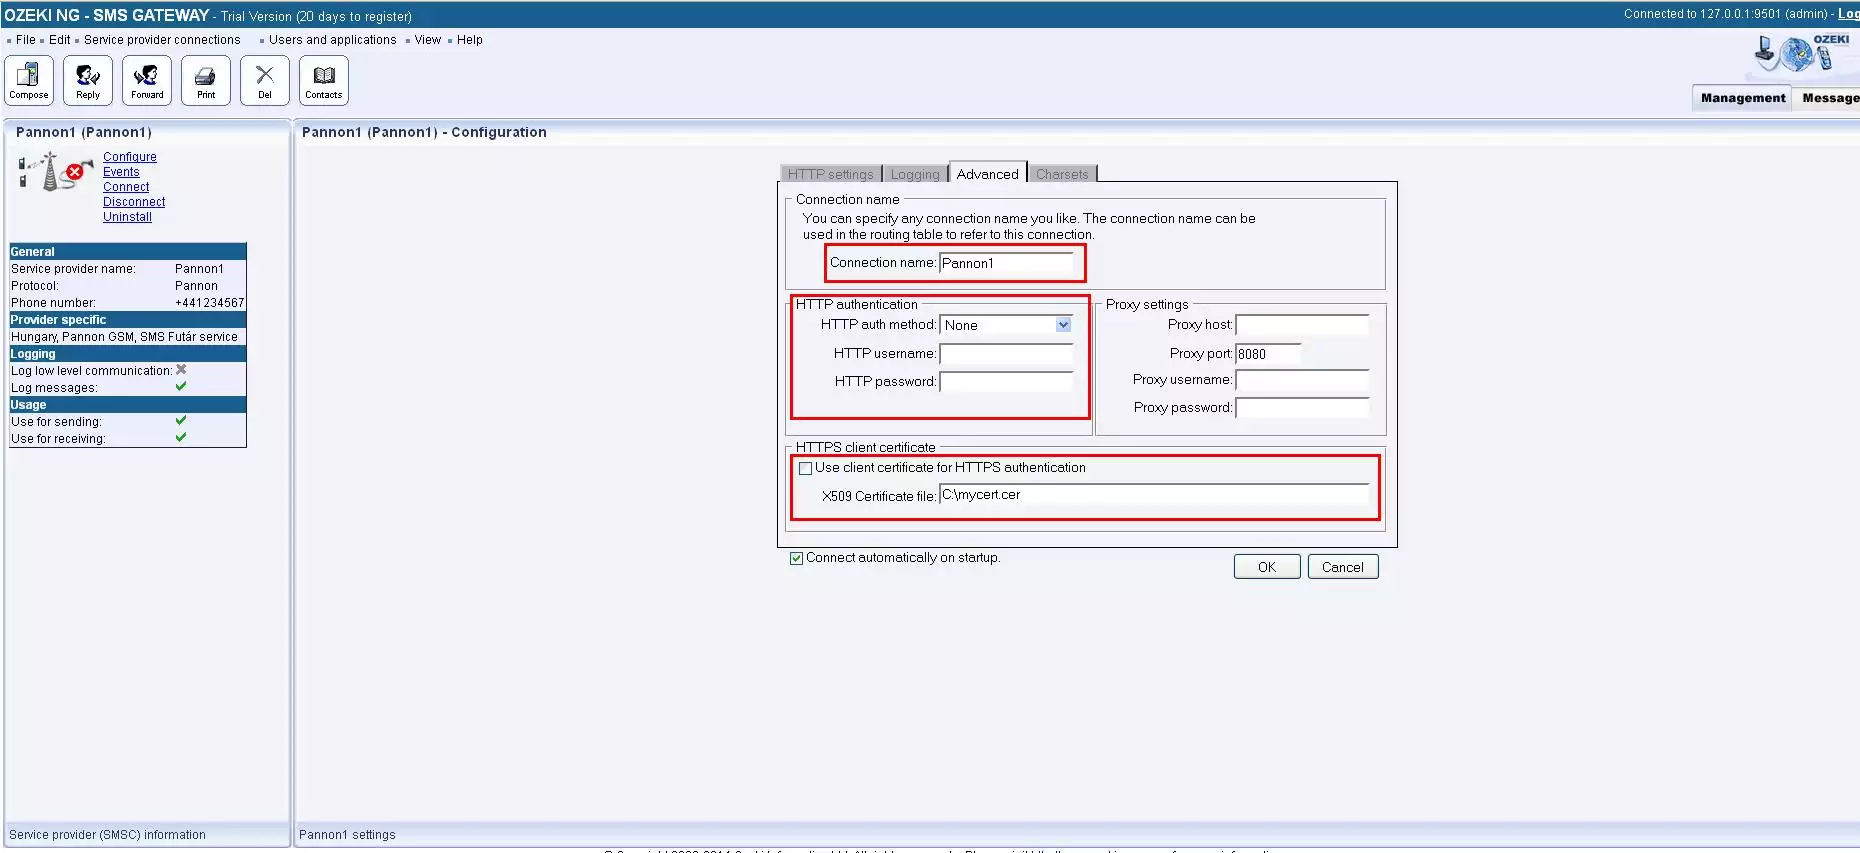This screenshot has width=1860, height=853.
Task: Click the Use for sending check icon
Action: (x=181, y=421)
